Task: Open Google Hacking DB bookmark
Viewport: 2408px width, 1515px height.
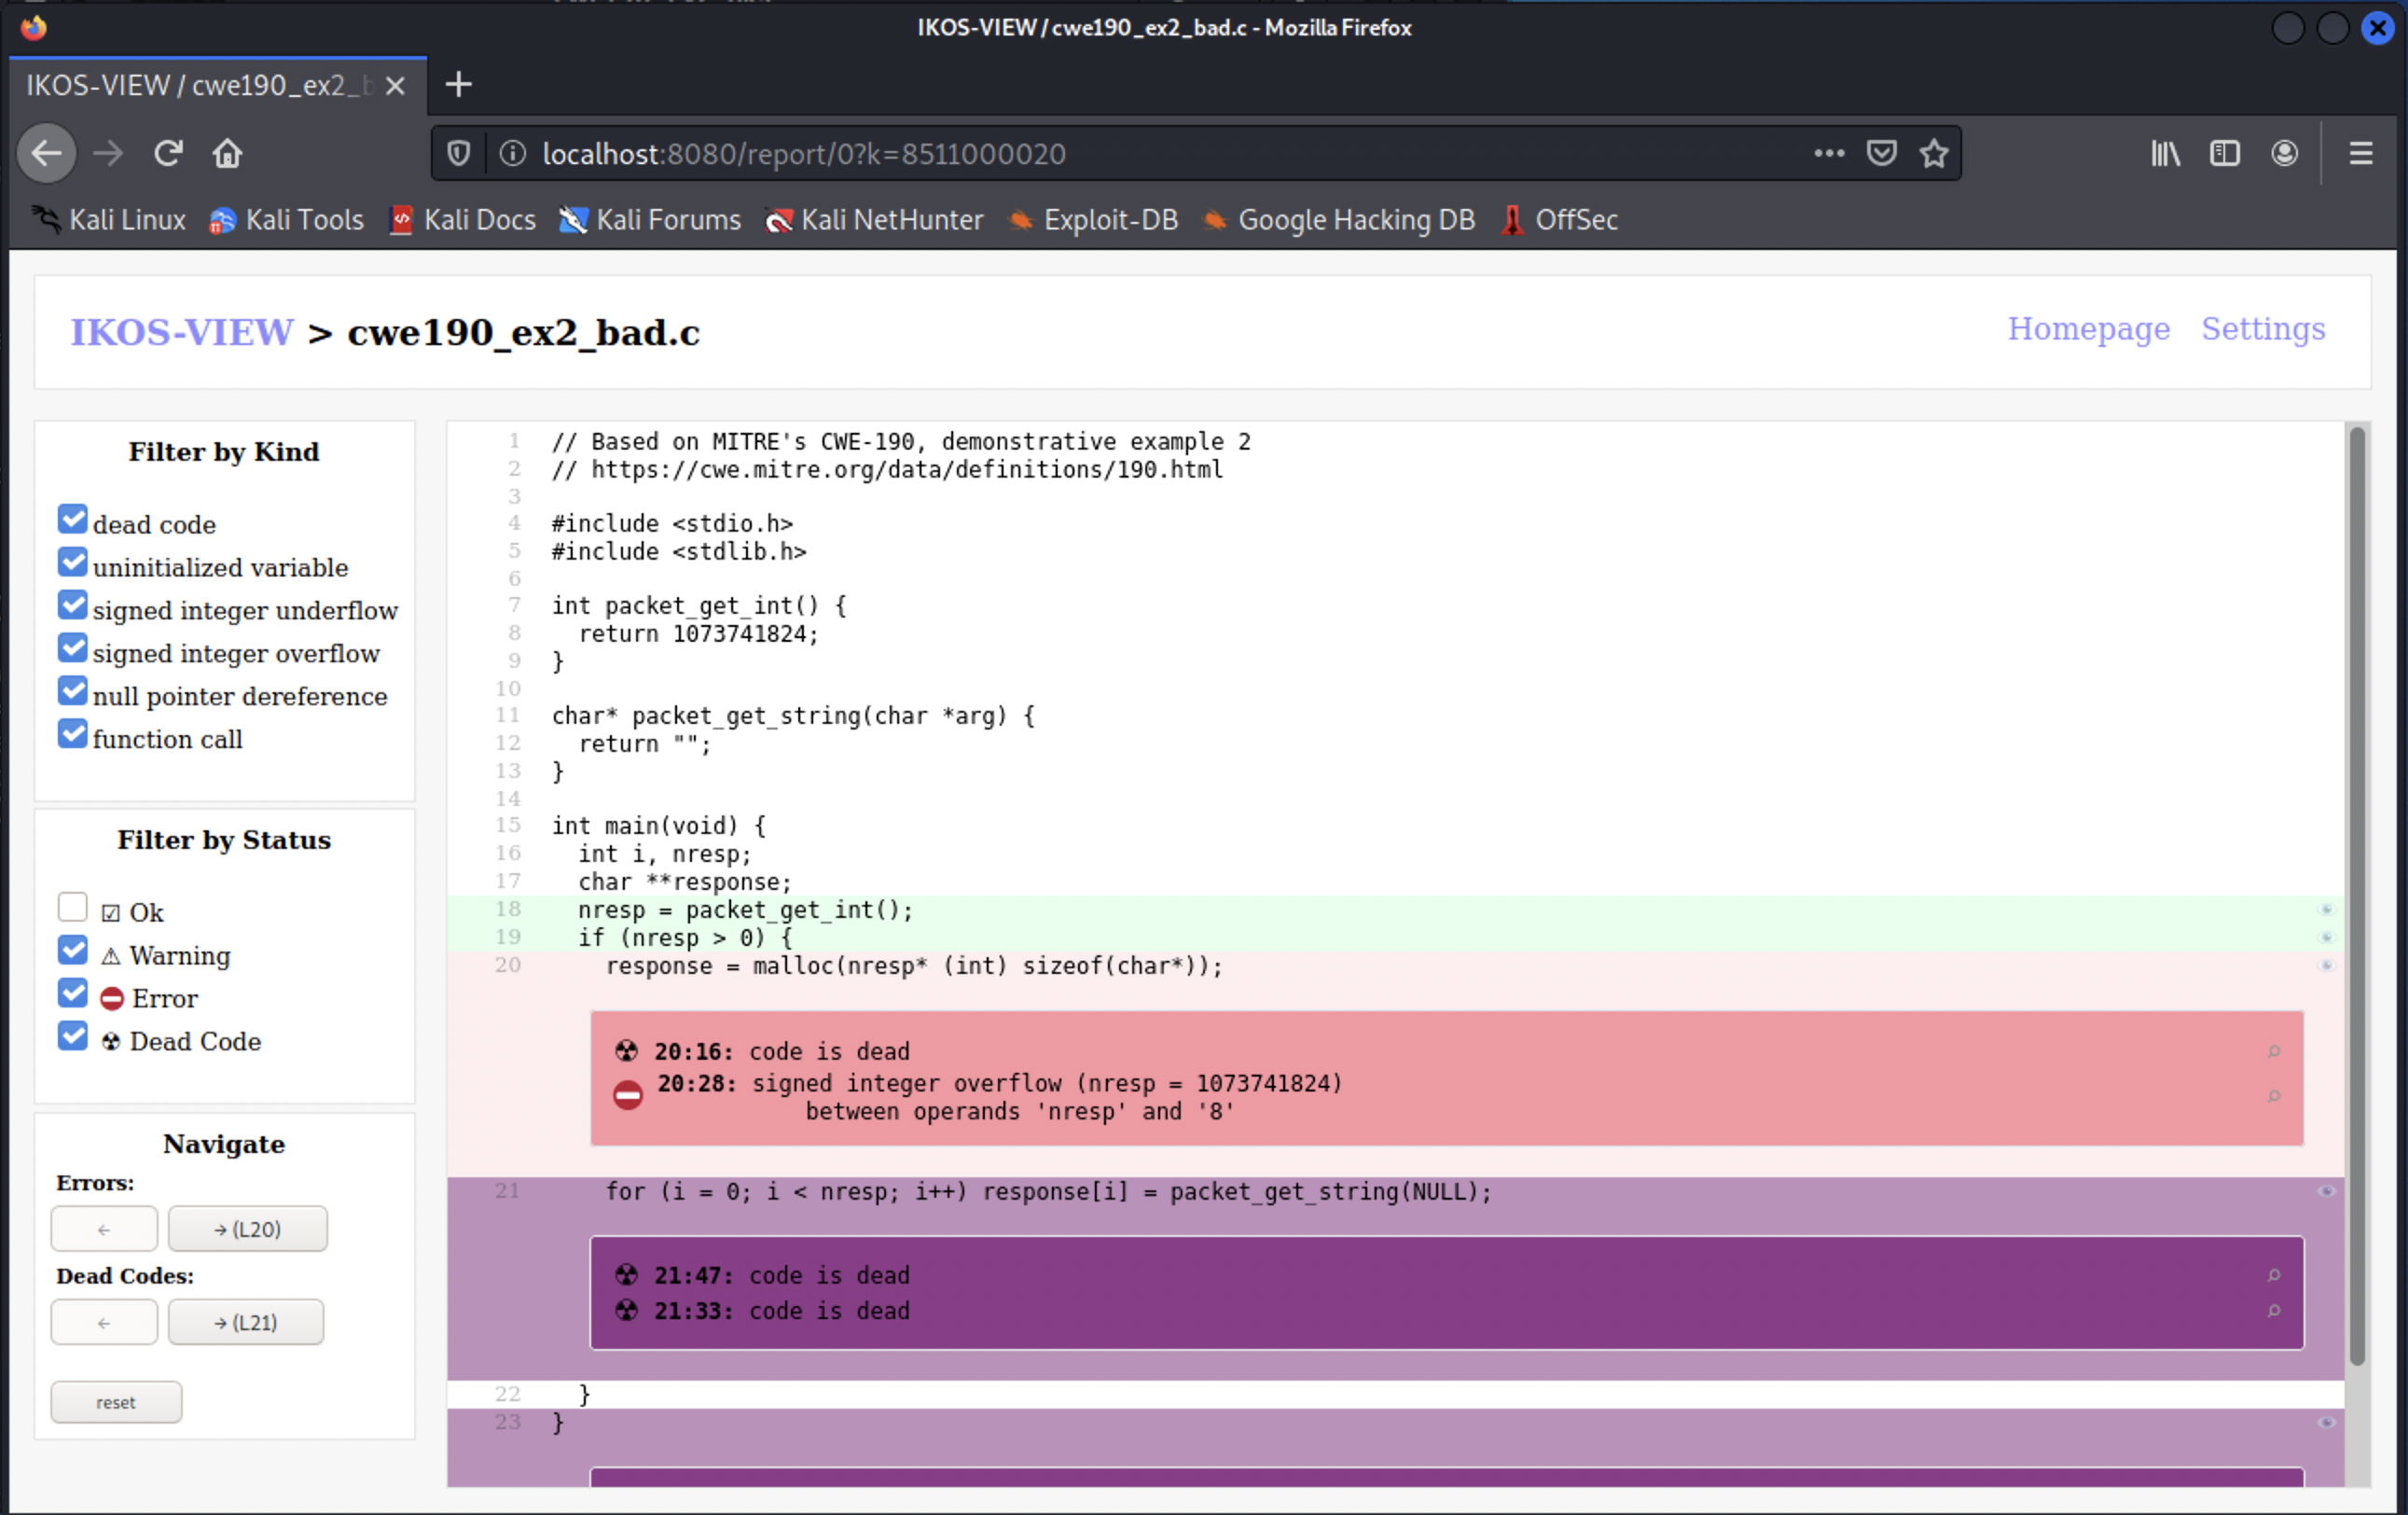Action: (x=1339, y=220)
